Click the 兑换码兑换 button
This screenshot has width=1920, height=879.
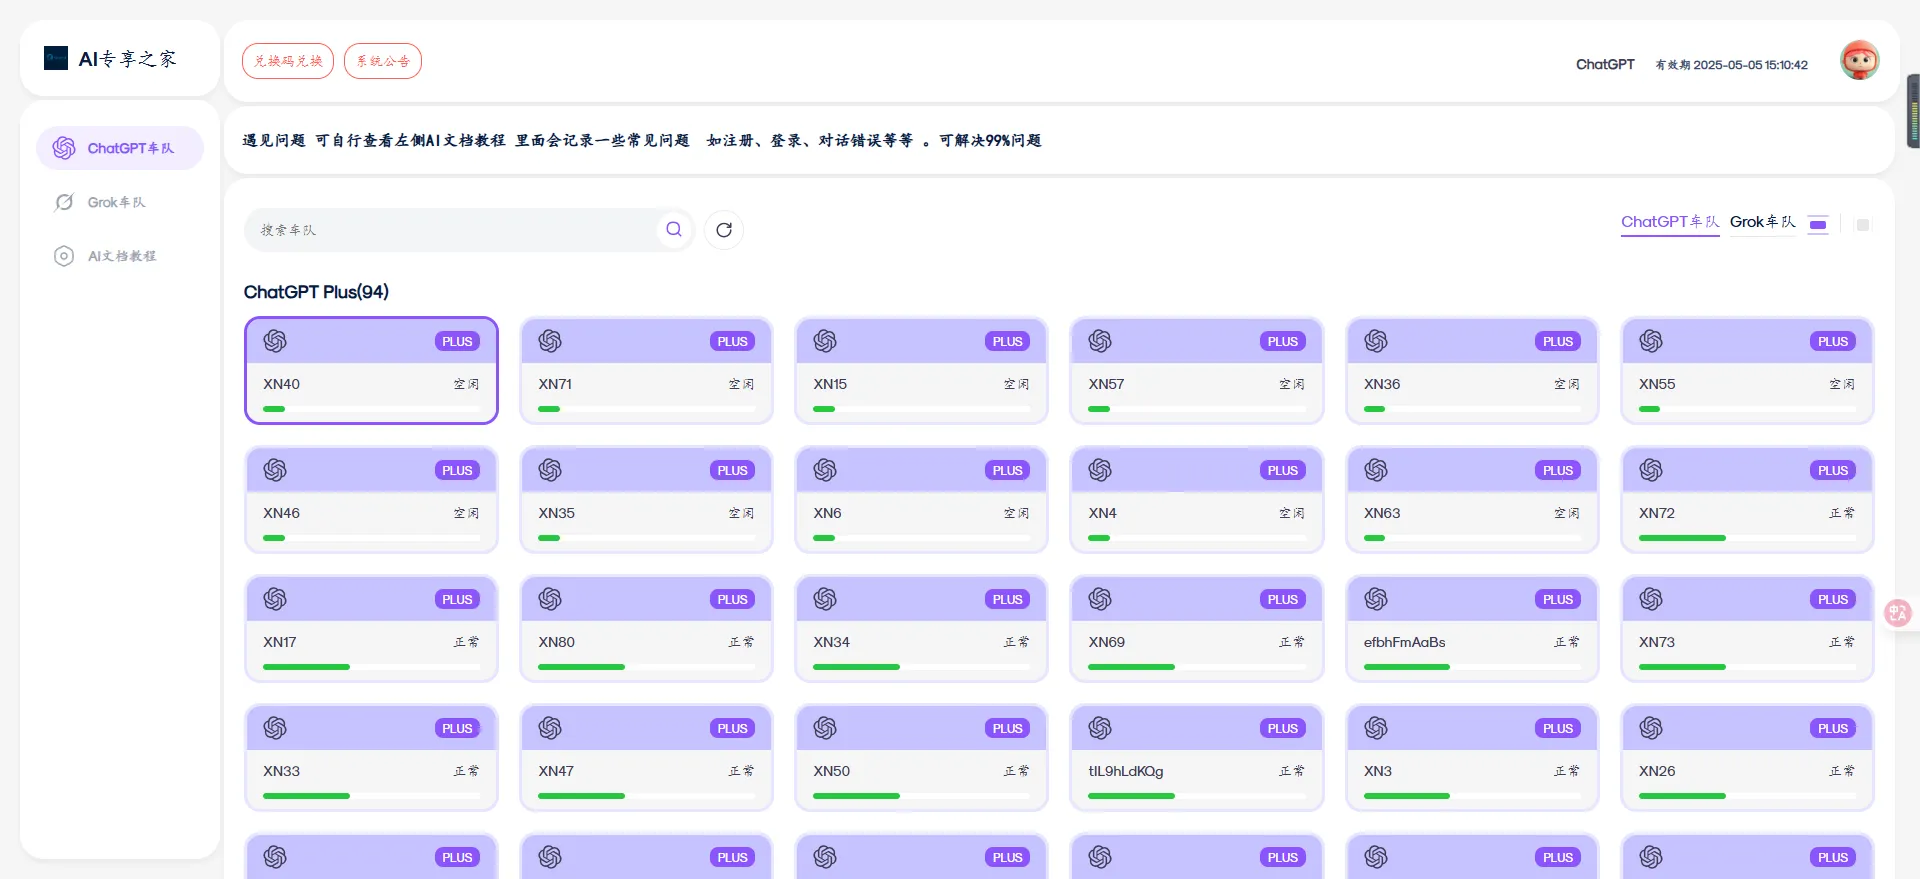(x=288, y=61)
